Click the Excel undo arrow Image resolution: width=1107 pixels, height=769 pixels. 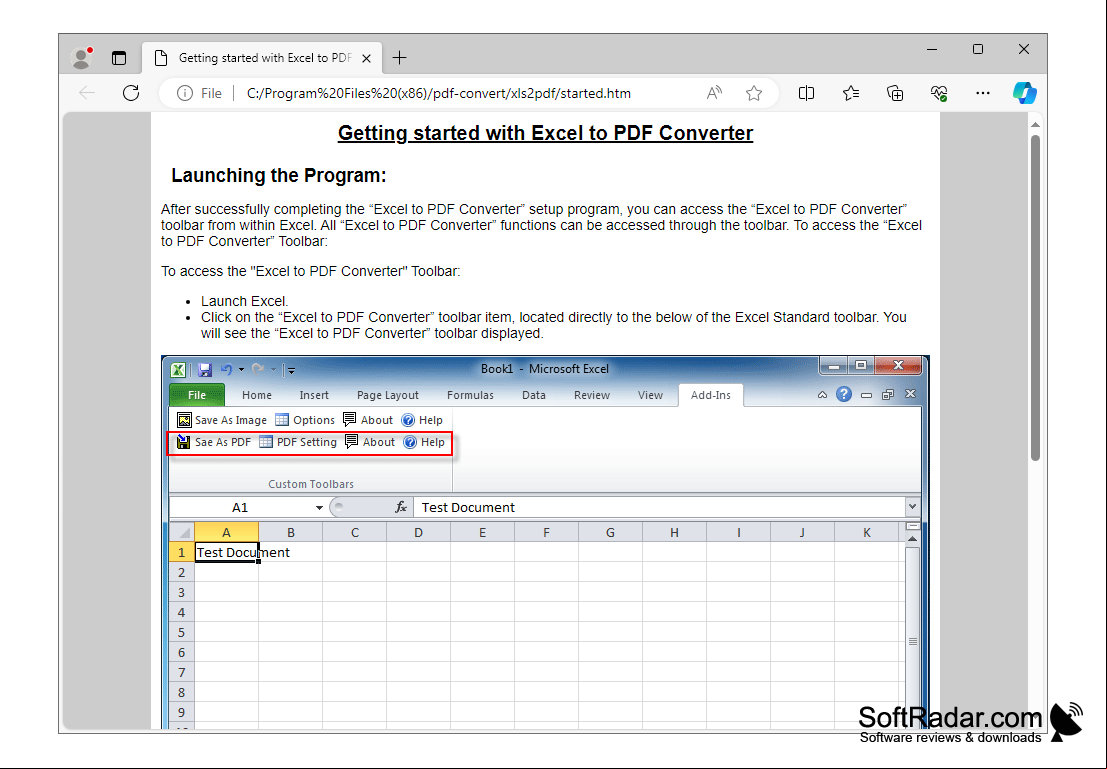point(227,369)
